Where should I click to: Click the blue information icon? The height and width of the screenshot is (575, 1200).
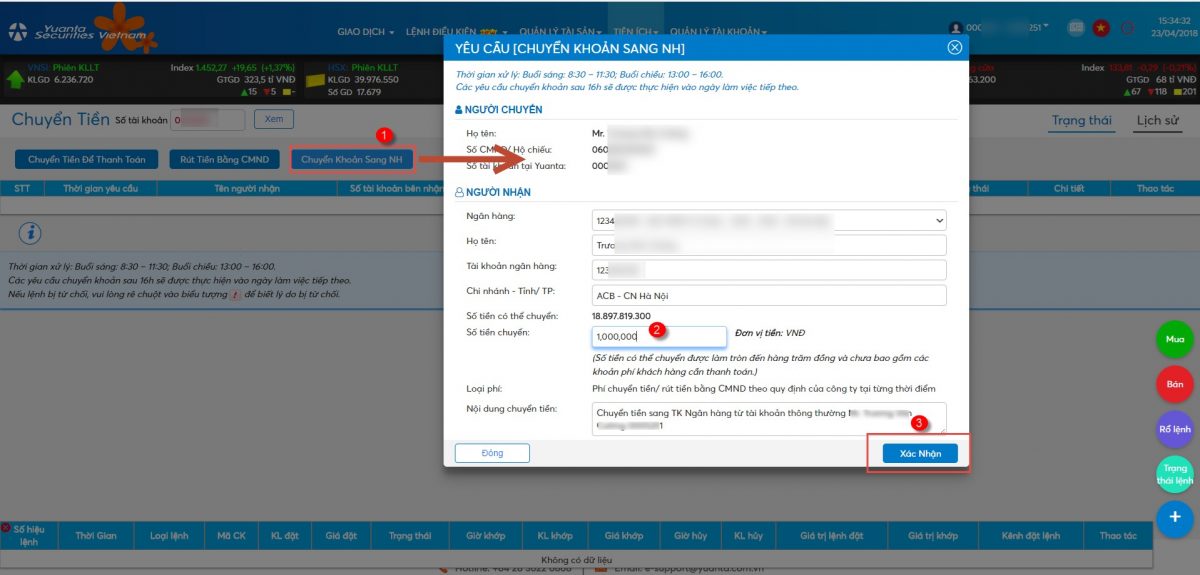tap(31, 233)
